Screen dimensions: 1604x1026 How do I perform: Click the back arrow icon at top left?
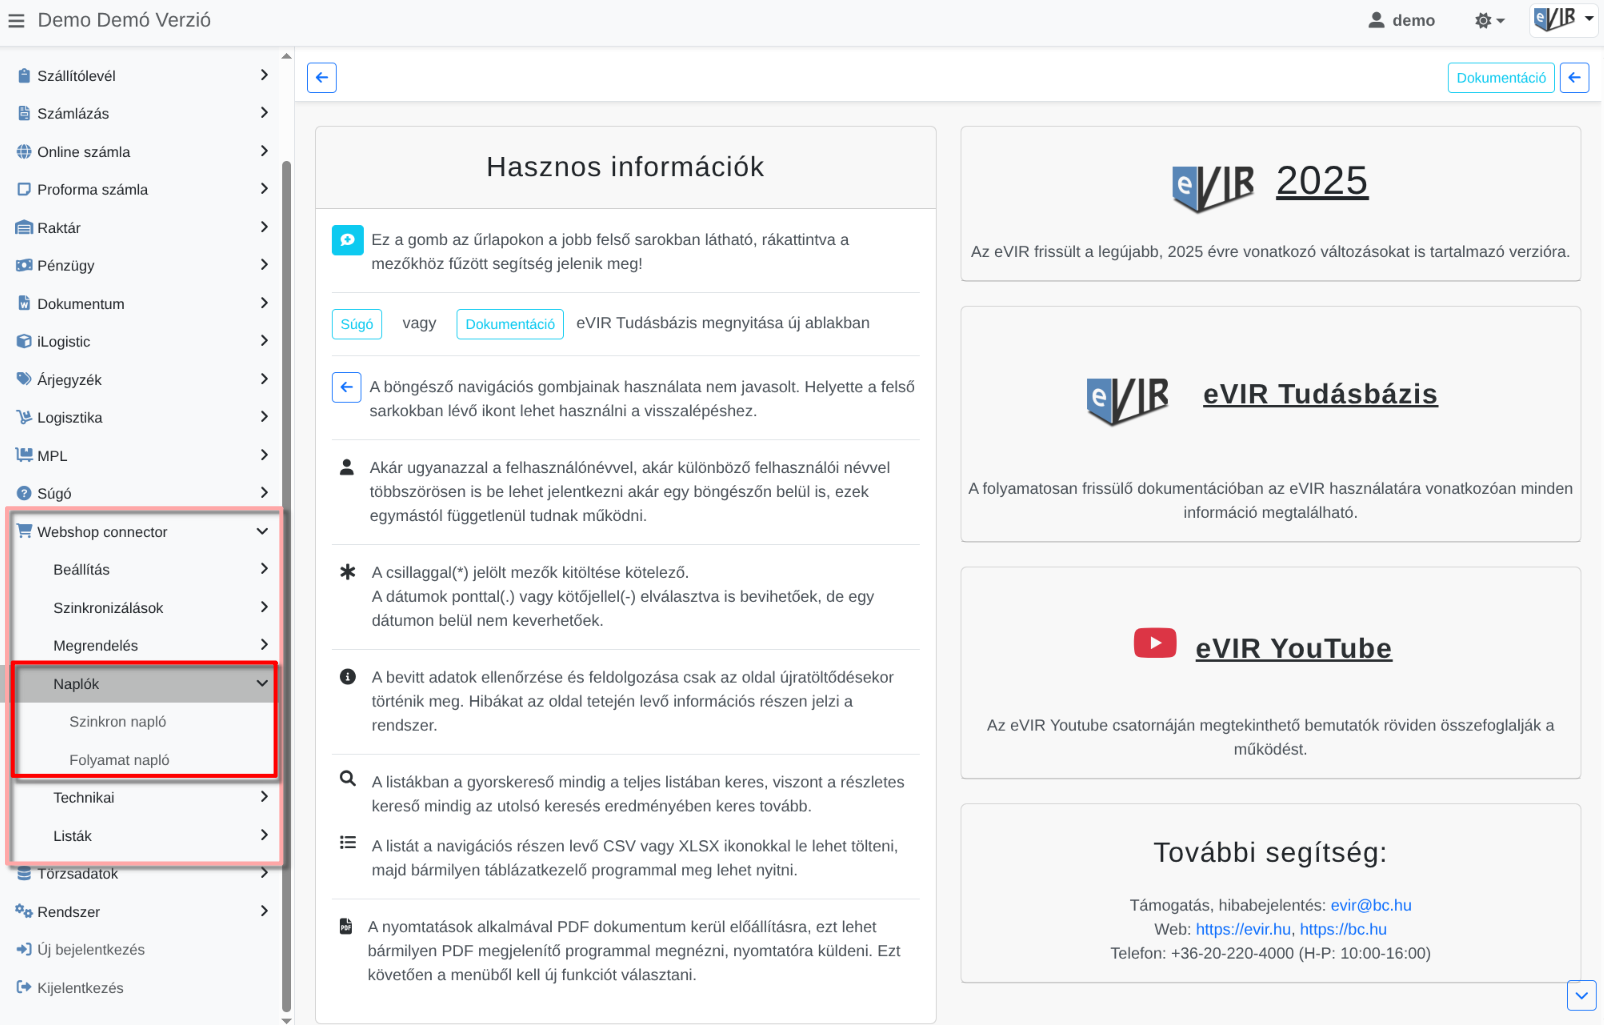(x=322, y=78)
